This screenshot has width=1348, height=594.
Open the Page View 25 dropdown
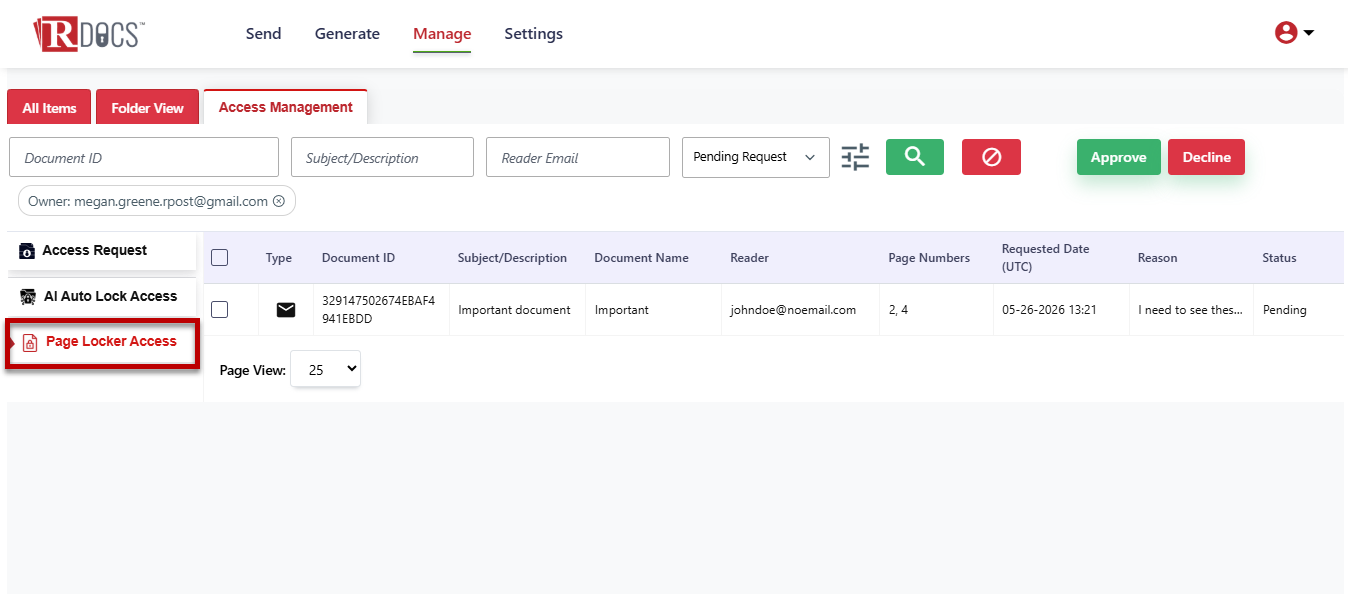click(325, 369)
